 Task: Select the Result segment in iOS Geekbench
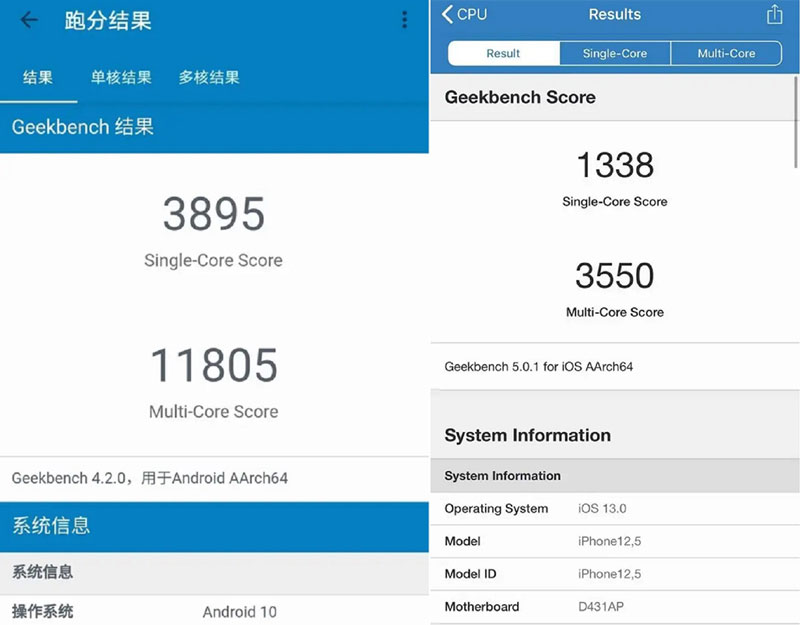[503, 53]
